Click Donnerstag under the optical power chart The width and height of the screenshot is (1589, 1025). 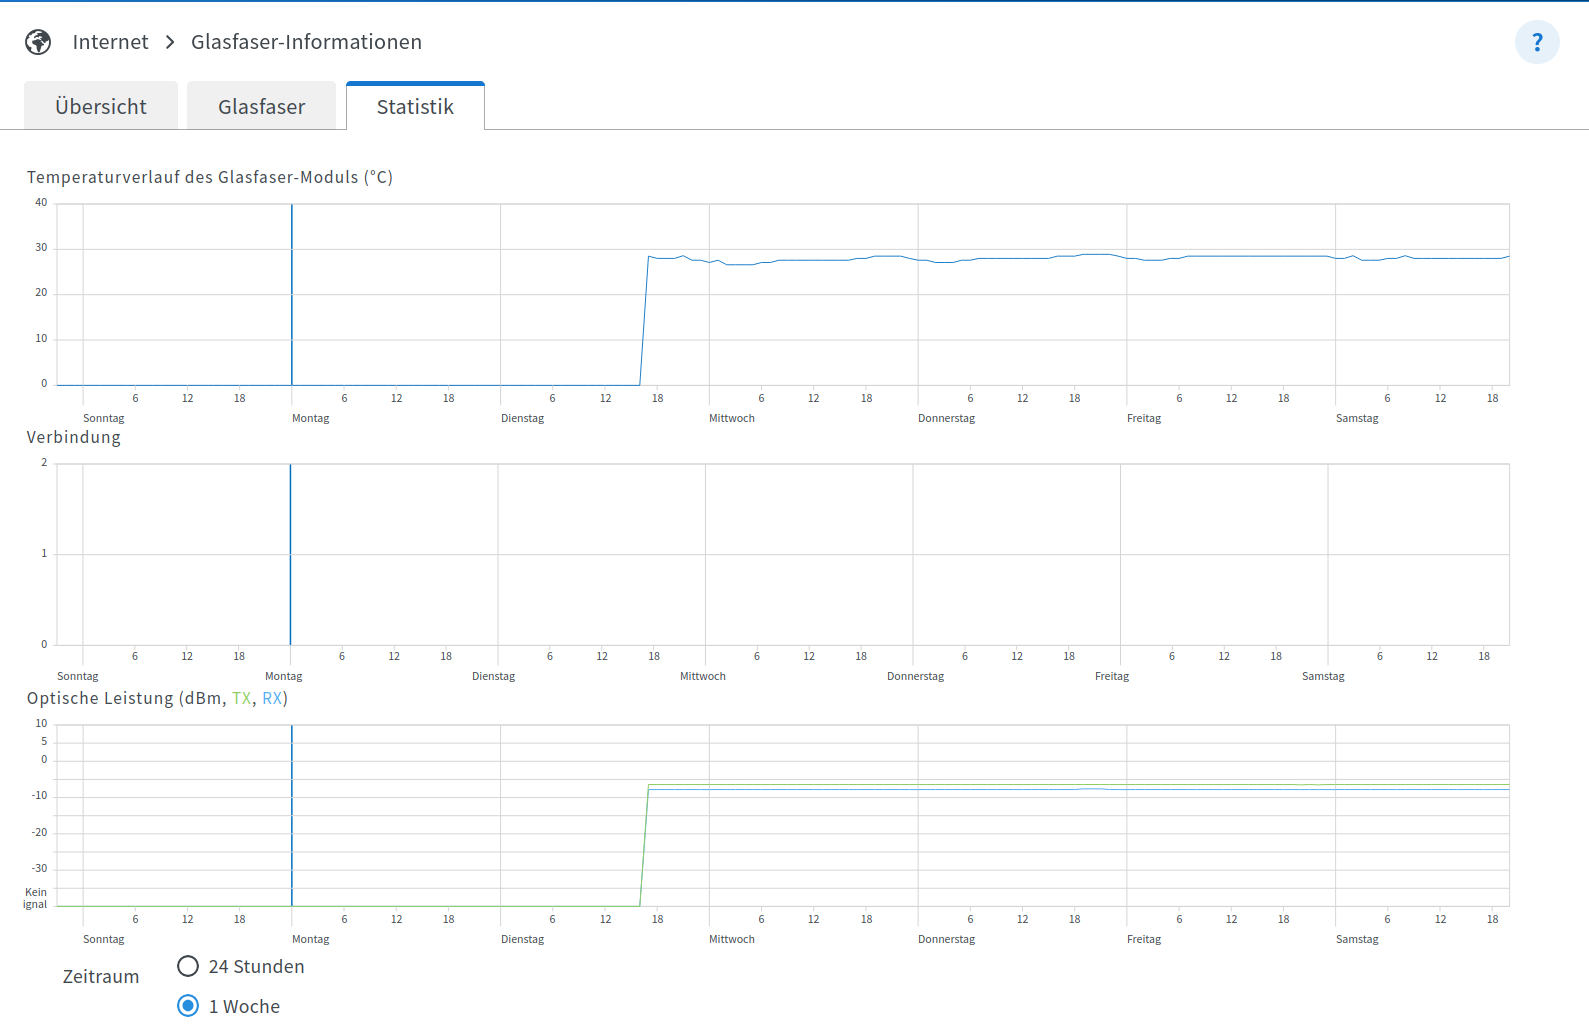(x=947, y=939)
